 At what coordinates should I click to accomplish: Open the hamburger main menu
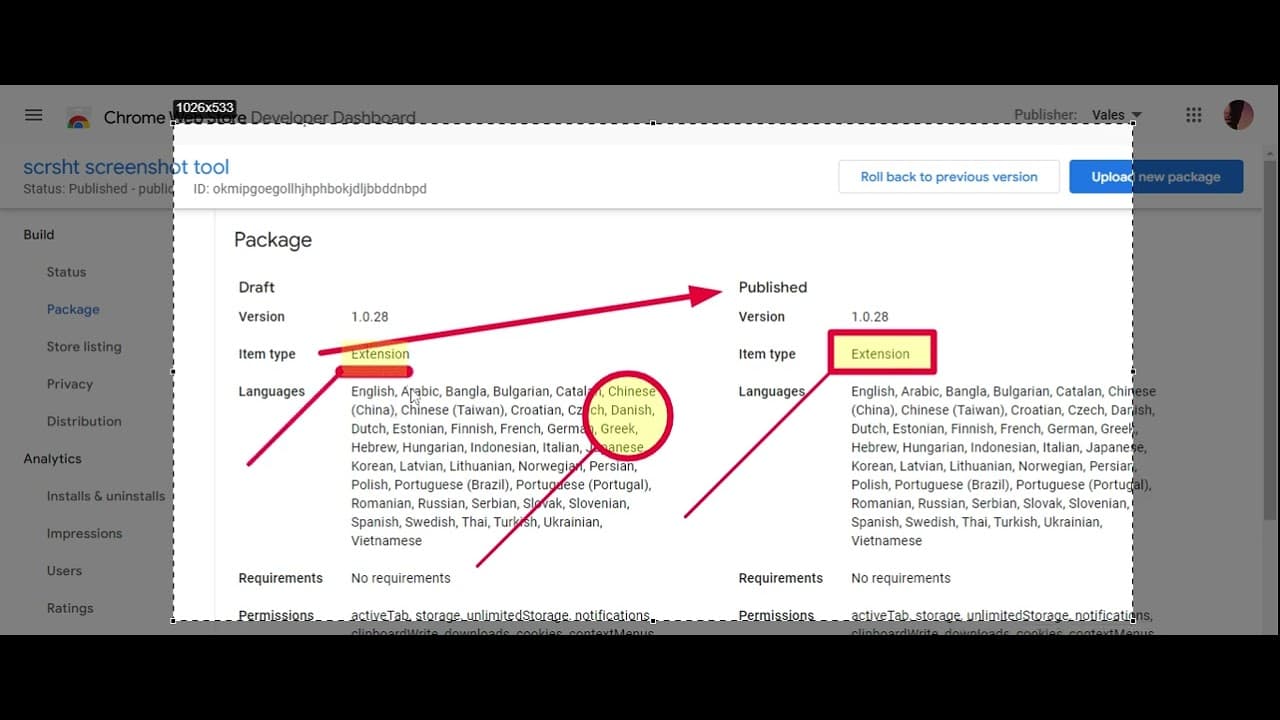pyautogui.click(x=34, y=115)
